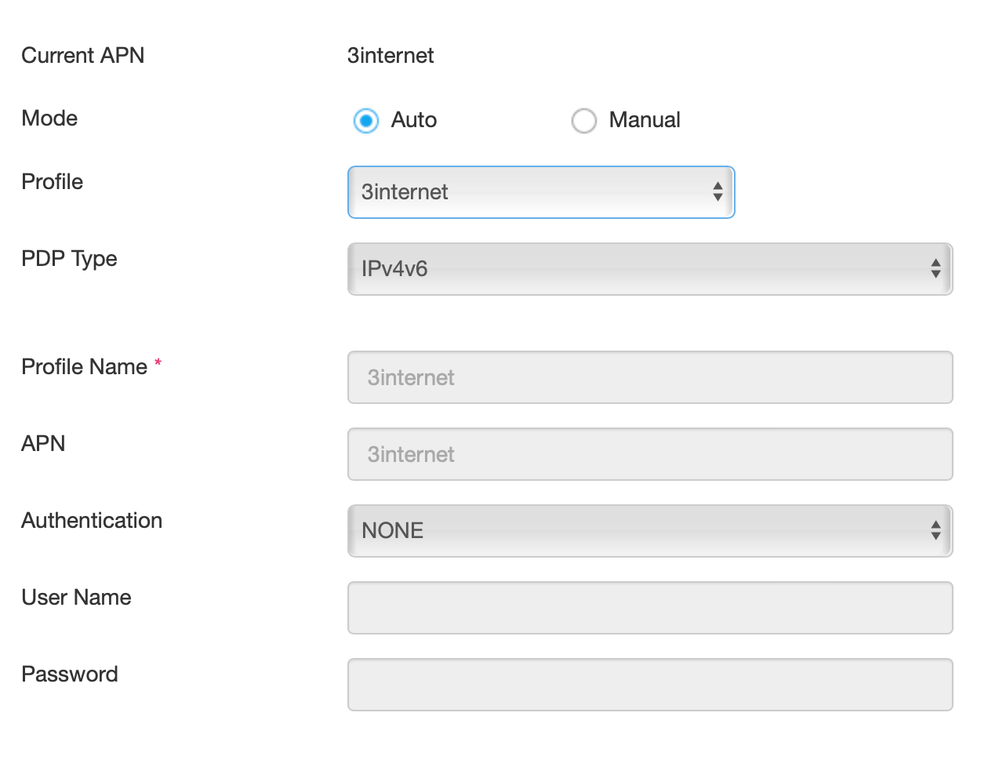The image size is (999, 764).
Task: Select the Auto mode radio button
Action: (x=366, y=121)
